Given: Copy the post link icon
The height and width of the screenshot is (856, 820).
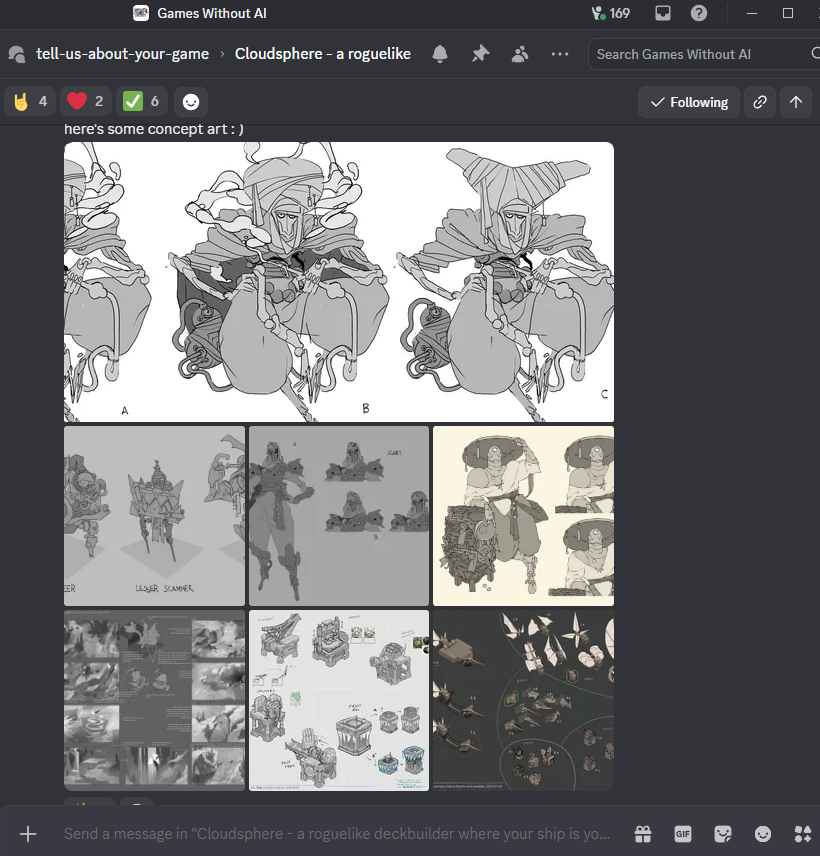Looking at the screenshot, I should click(x=760, y=102).
